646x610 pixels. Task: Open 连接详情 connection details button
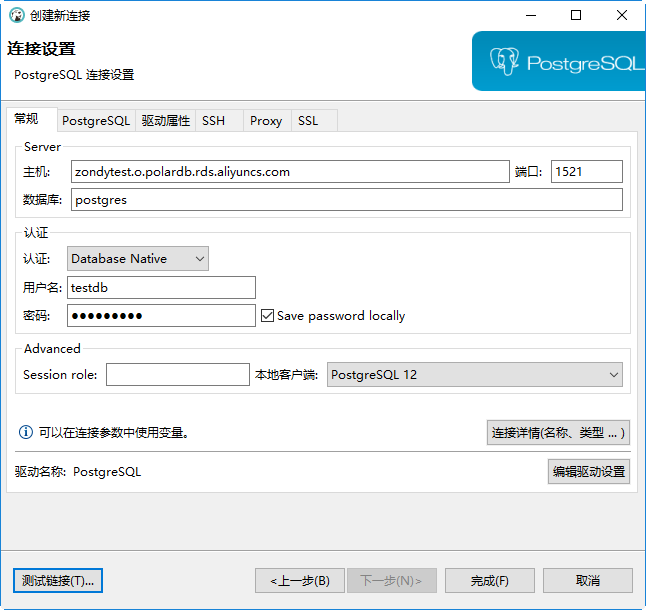click(x=558, y=433)
